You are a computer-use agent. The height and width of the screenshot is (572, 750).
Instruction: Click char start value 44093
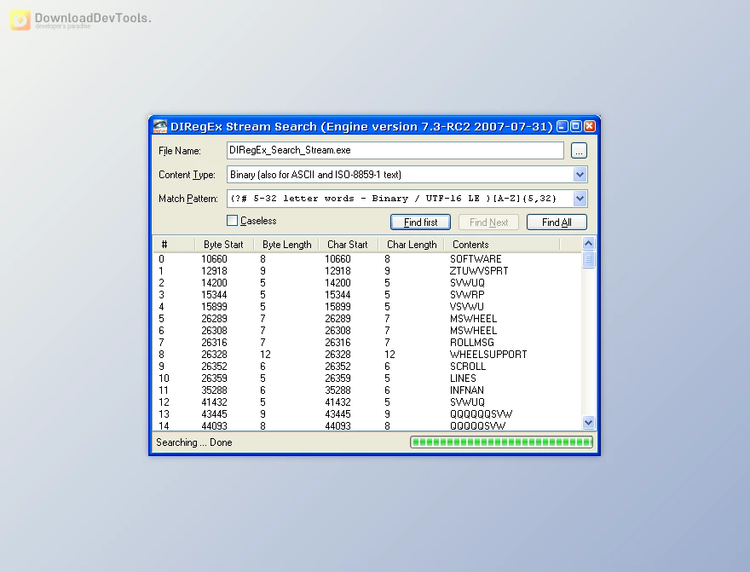(x=338, y=426)
